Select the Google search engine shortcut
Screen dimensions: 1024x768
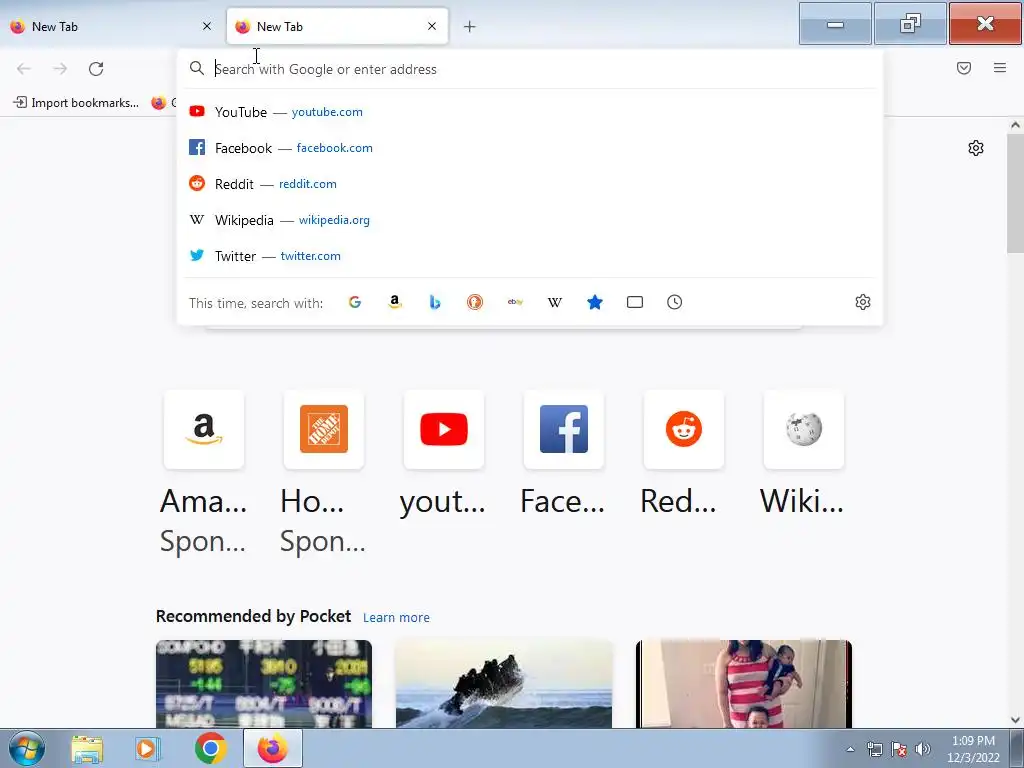(x=355, y=302)
